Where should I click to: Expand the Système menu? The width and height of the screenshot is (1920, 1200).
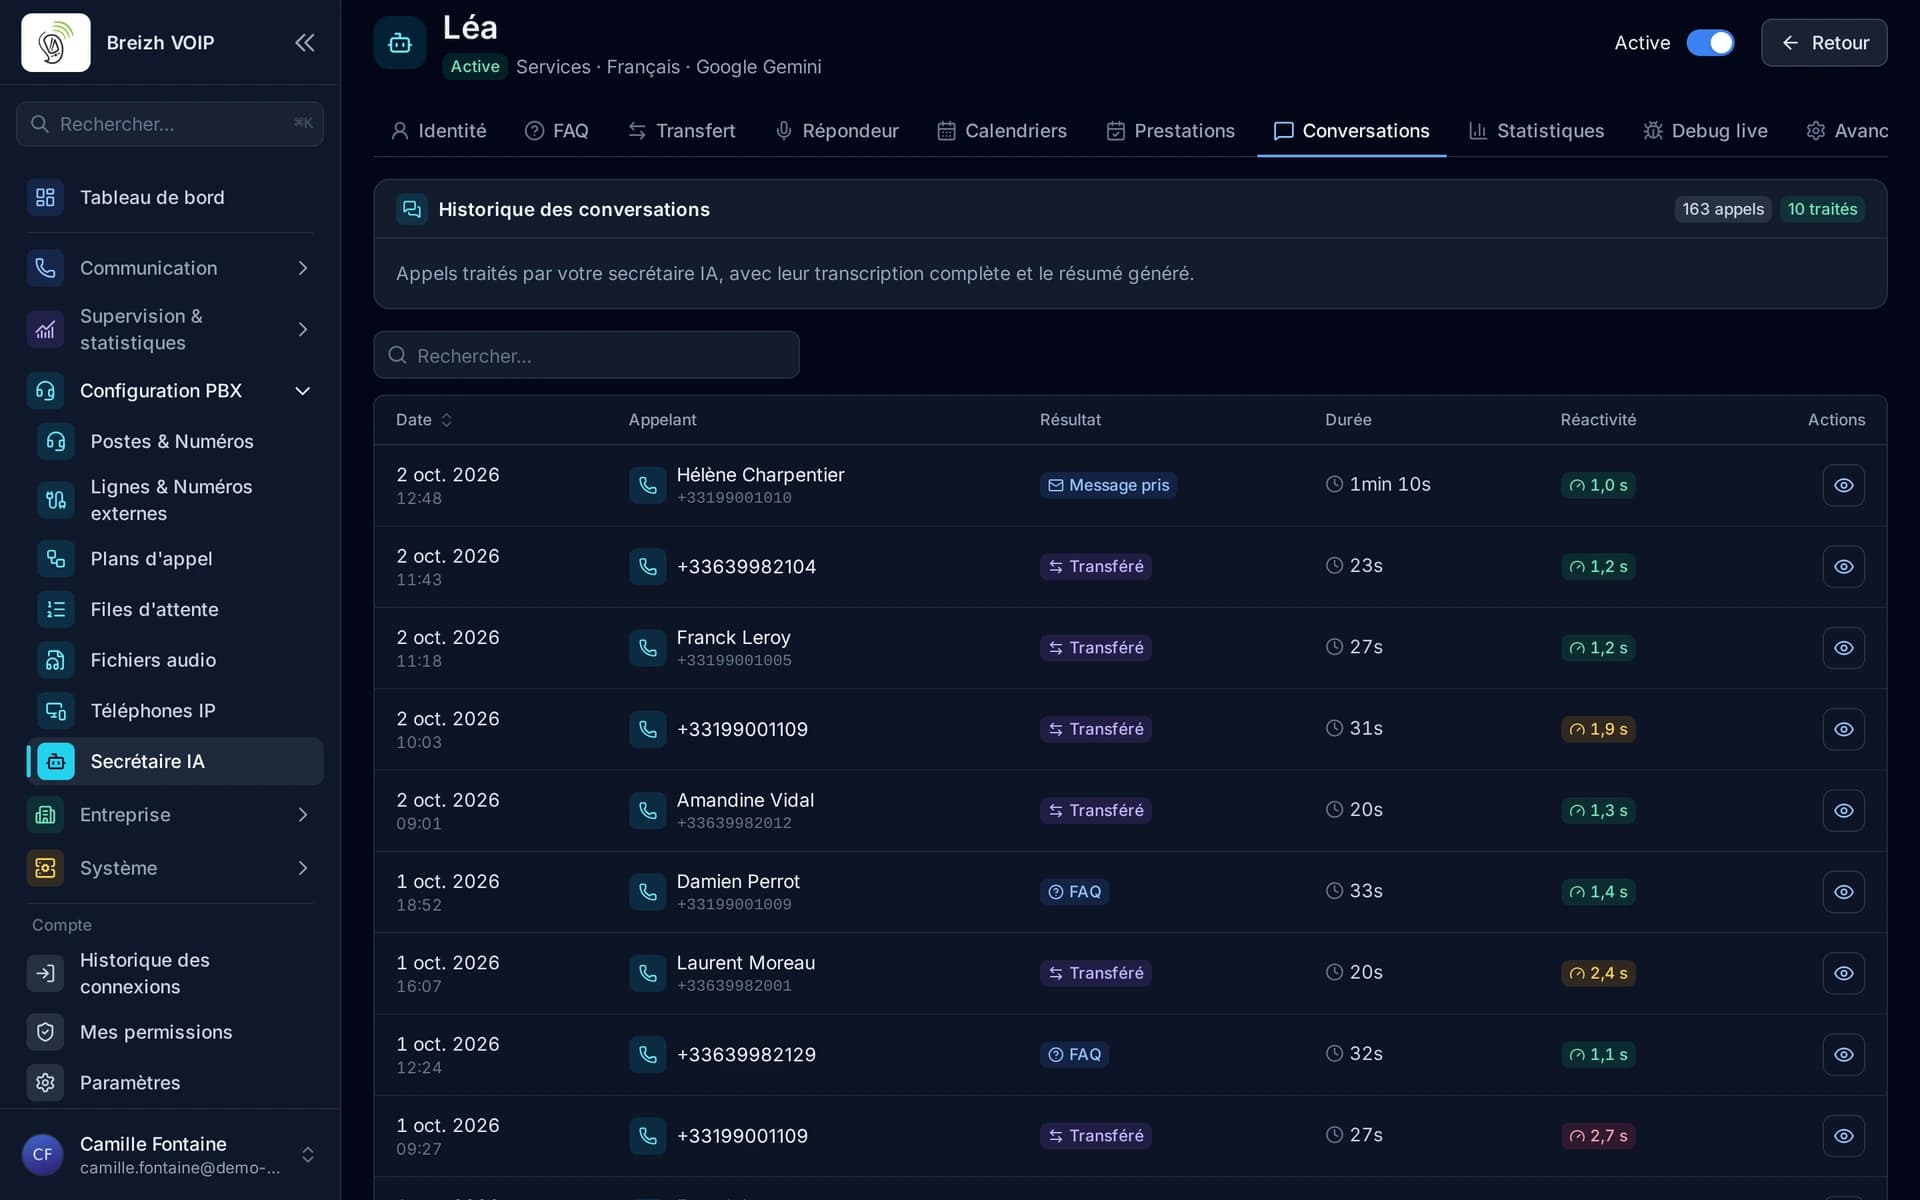click(x=170, y=868)
